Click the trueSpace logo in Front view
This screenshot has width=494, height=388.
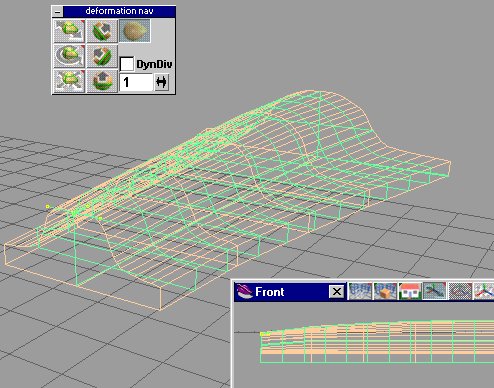click(x=244, y=292)
